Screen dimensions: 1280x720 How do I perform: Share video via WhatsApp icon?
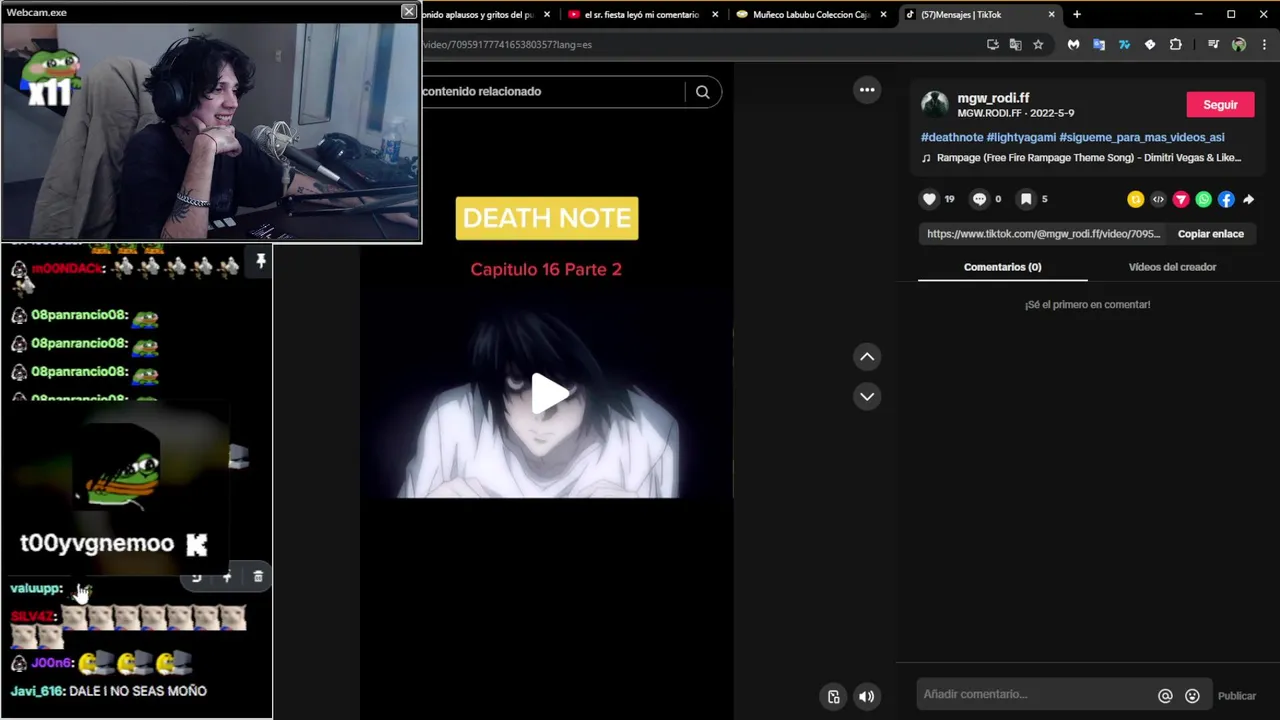pyautogui.click(x=1204, y=200)
